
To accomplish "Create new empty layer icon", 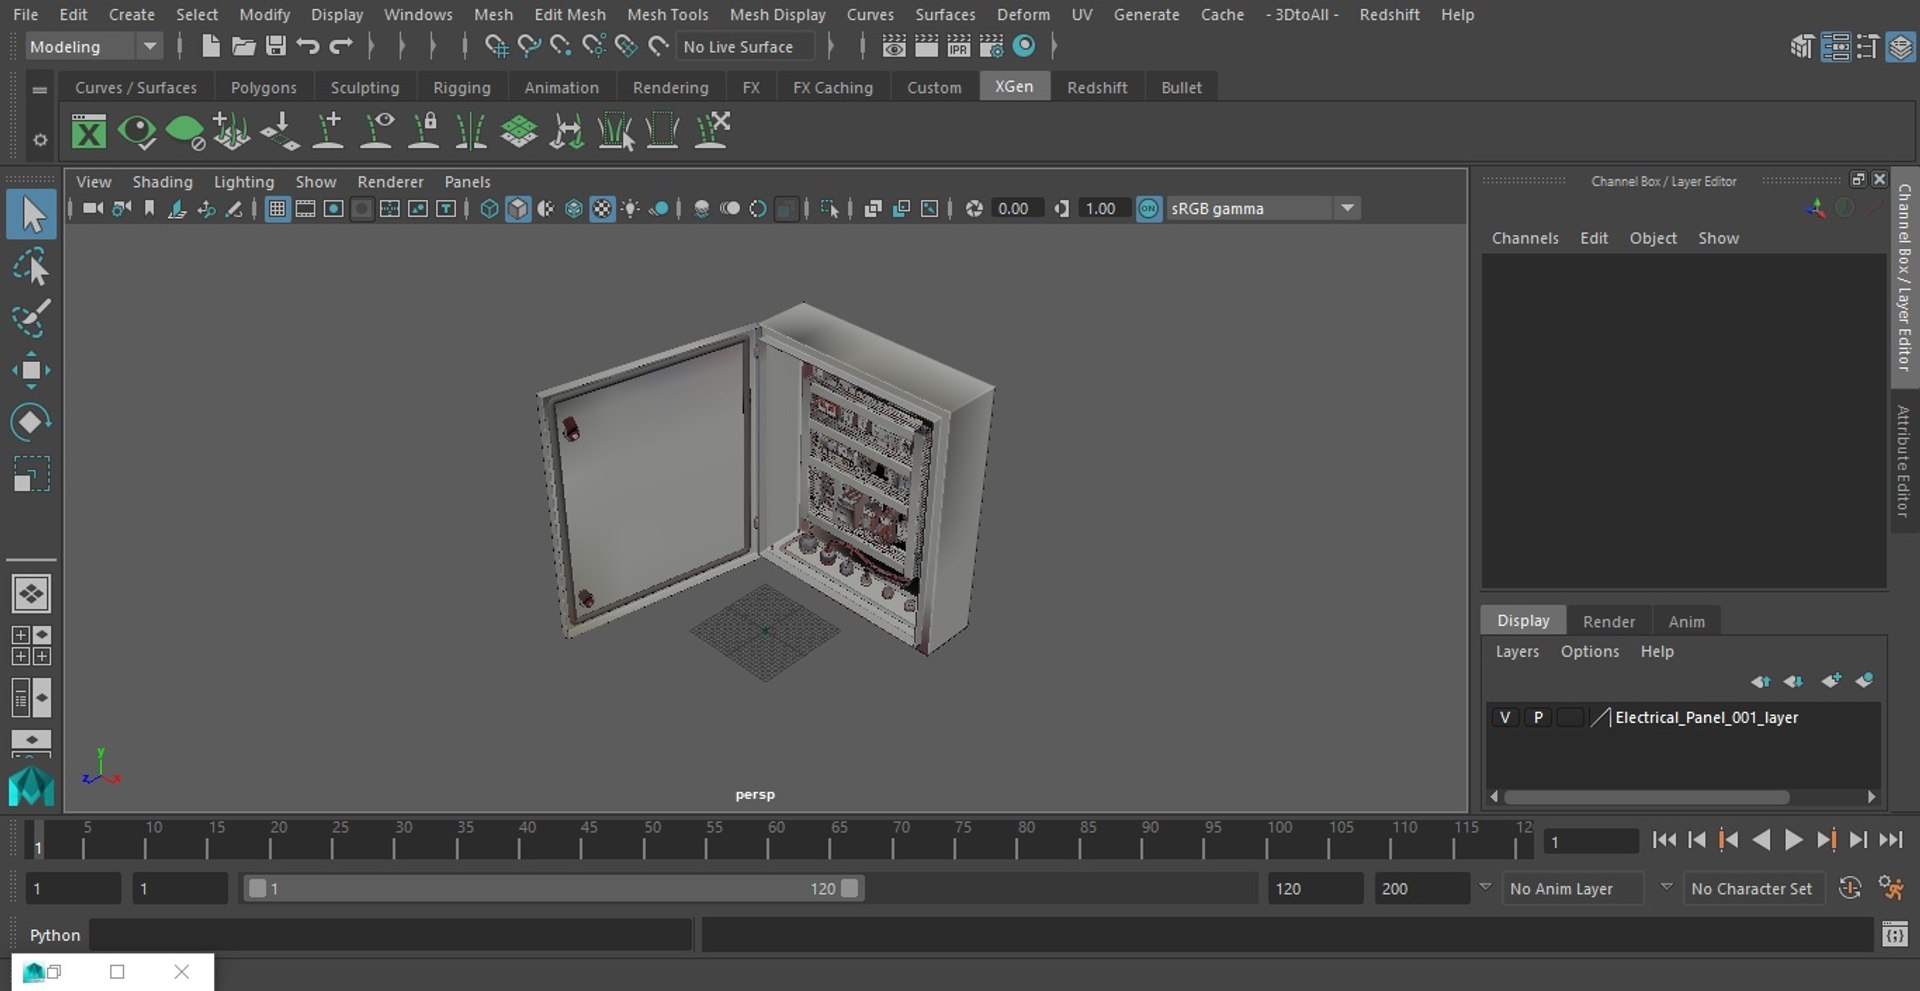I will tap(1830, 681).
